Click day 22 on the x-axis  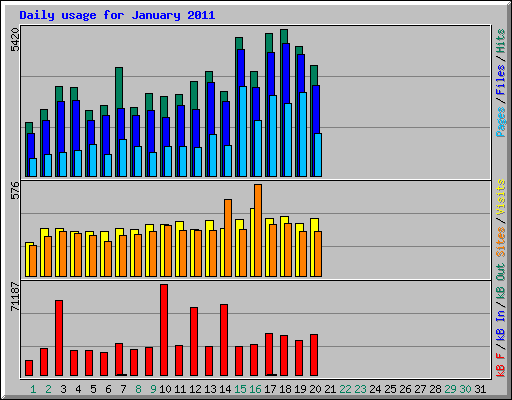(x=345, y=389)
